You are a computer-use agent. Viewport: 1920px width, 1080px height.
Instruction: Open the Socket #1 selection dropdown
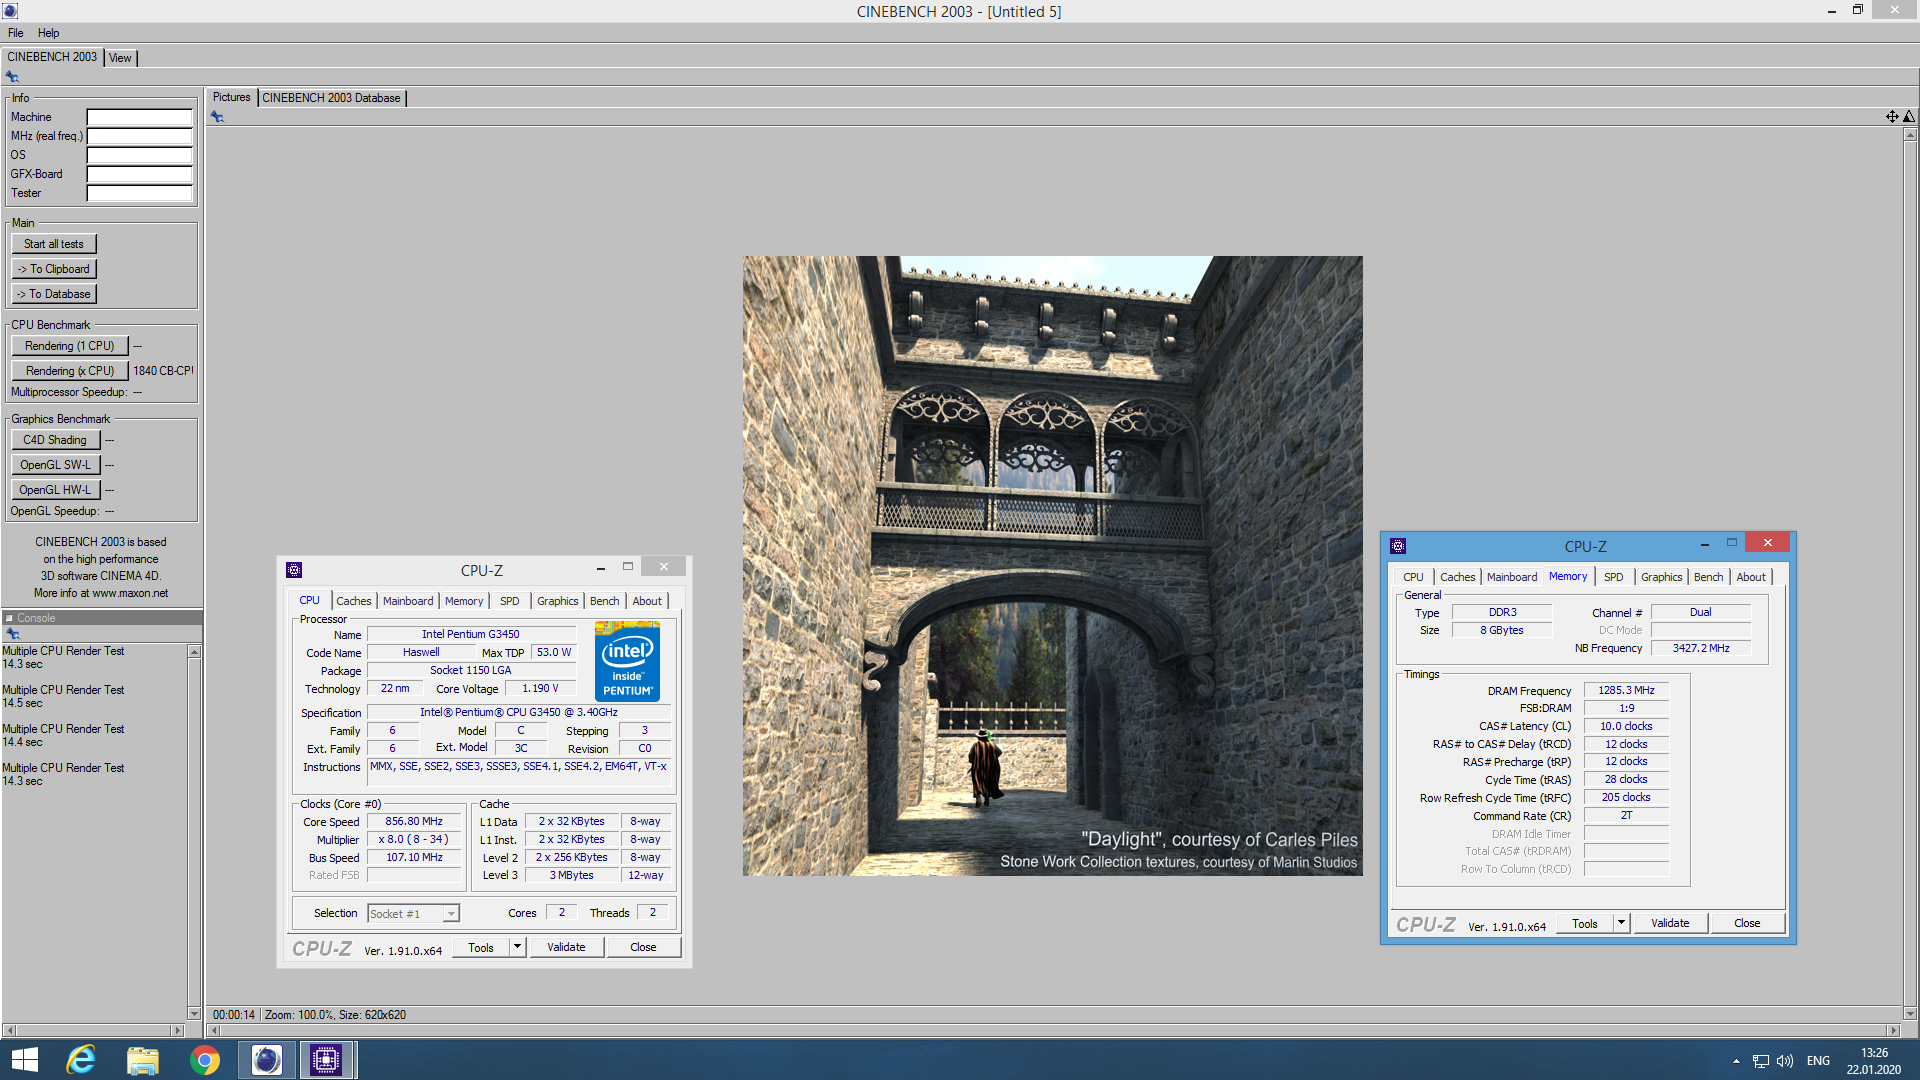451,914
